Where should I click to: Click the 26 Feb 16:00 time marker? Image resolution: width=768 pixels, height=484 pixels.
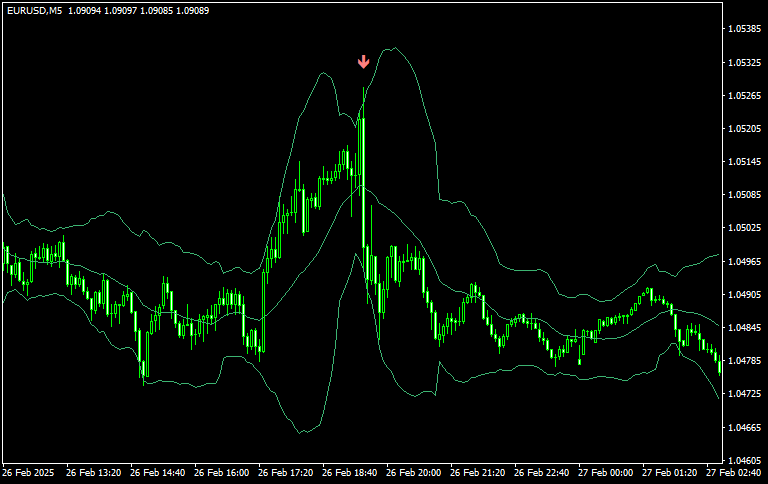tap(221, 472)
